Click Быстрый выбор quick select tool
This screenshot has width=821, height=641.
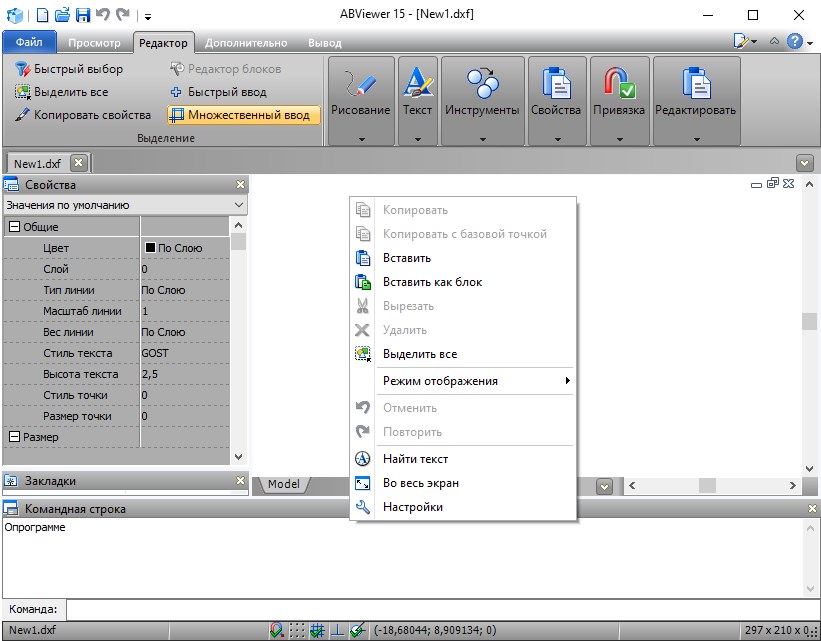[70, 69]
